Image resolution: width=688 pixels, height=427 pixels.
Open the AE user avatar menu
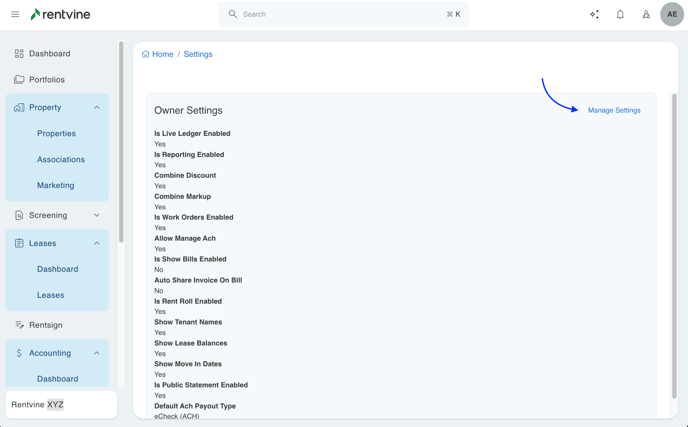click(x=672, y=15)
